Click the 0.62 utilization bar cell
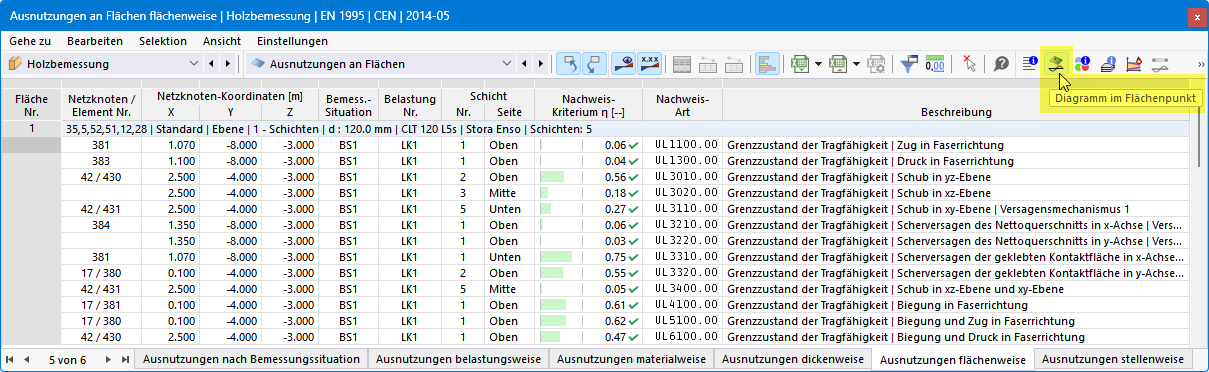The height and width of the screenshot is (372, 1209). tap(589, 321)
